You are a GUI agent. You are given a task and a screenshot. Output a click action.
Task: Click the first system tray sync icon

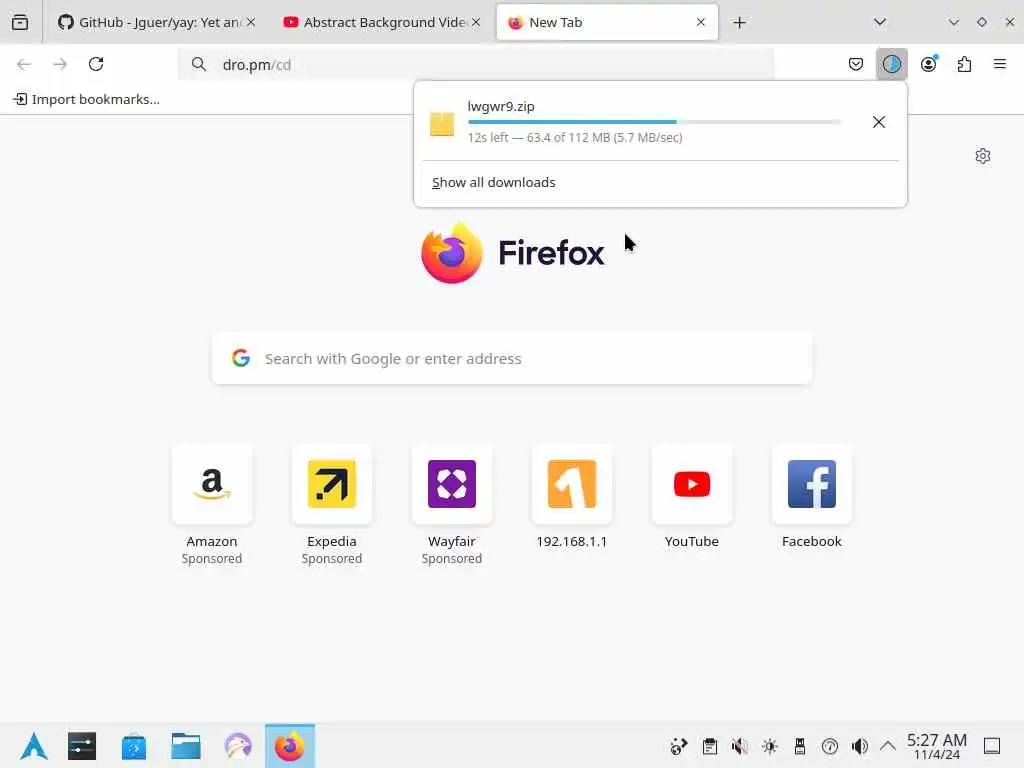tap(679, 746)
